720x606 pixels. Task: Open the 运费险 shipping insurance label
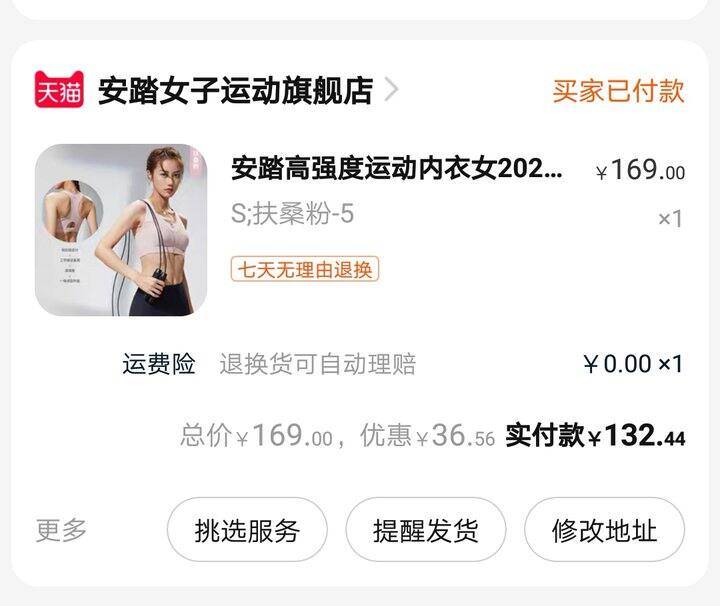[159, 364]
